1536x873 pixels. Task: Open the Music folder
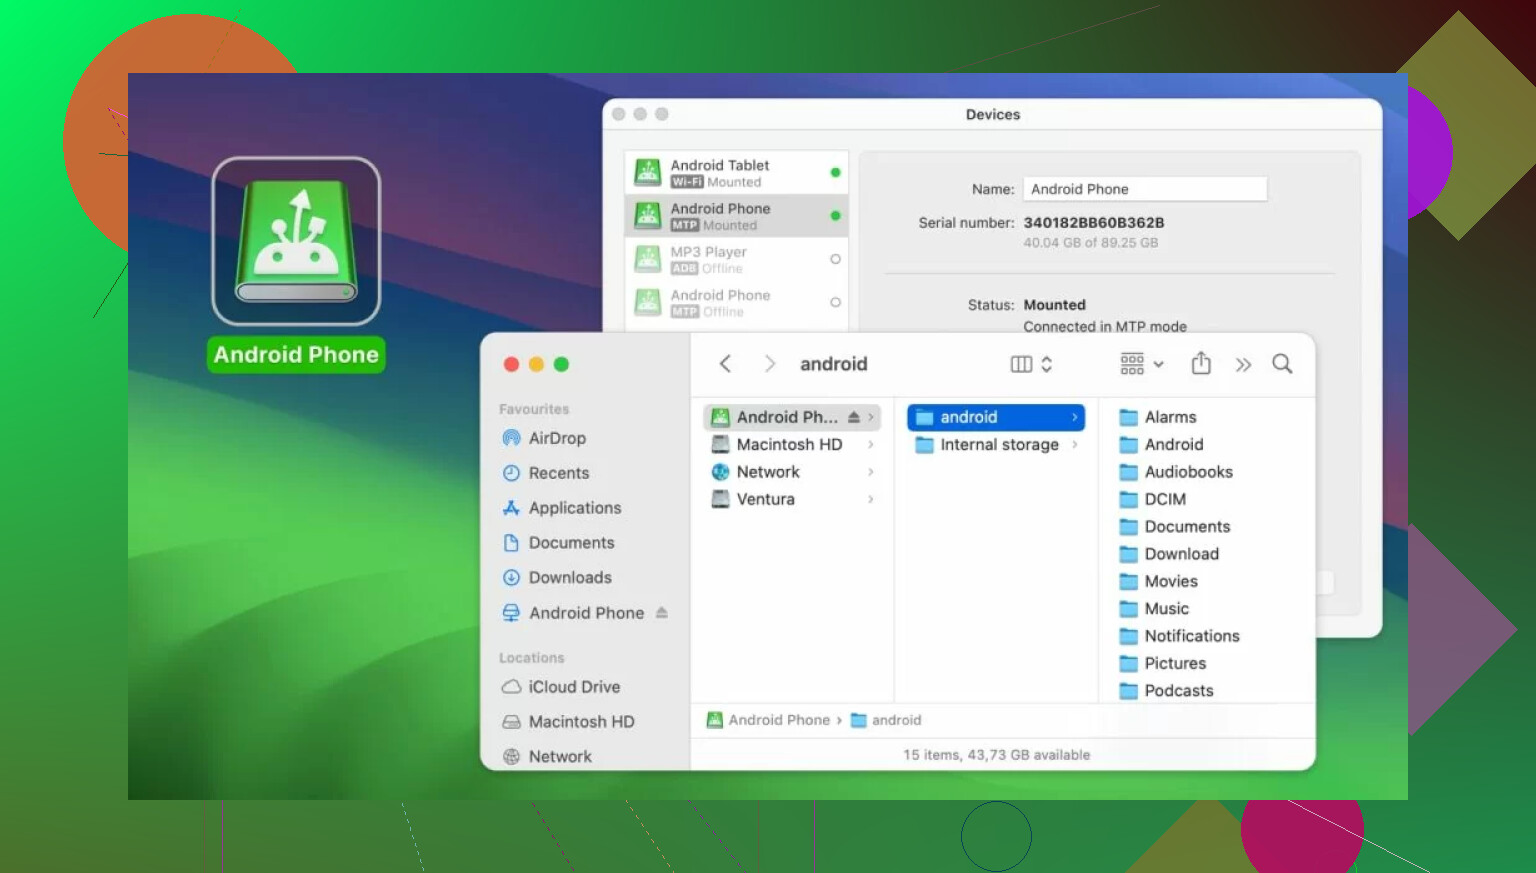[1154, 608]
